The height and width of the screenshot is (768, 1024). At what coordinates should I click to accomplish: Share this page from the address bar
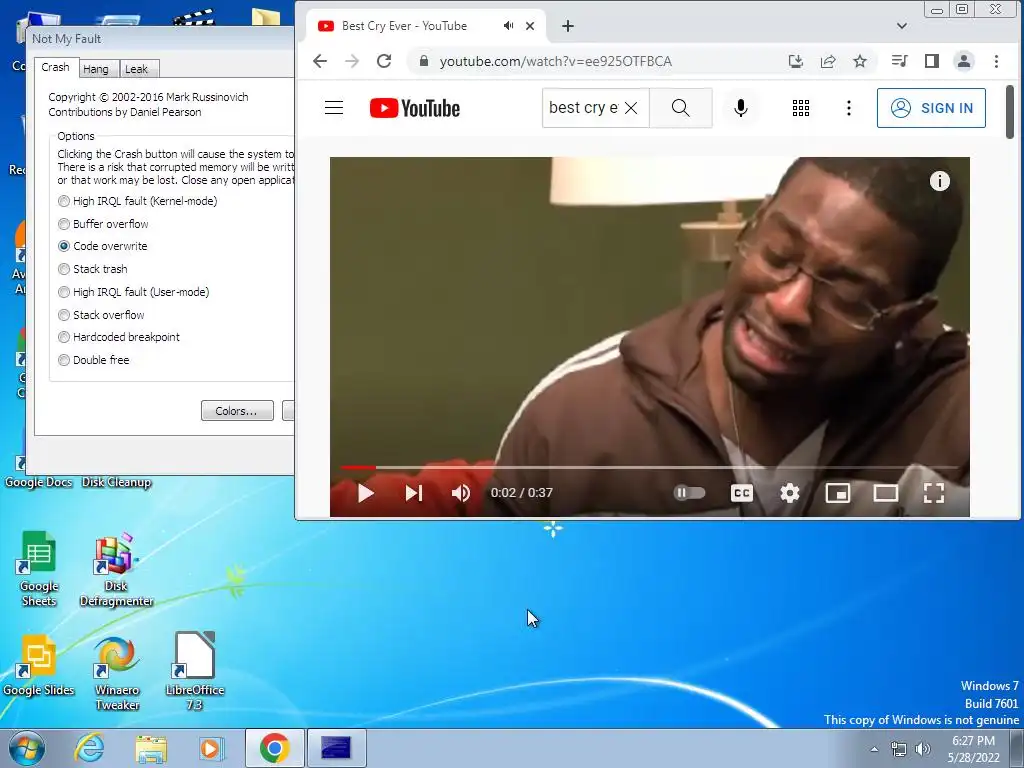(828, 61)
